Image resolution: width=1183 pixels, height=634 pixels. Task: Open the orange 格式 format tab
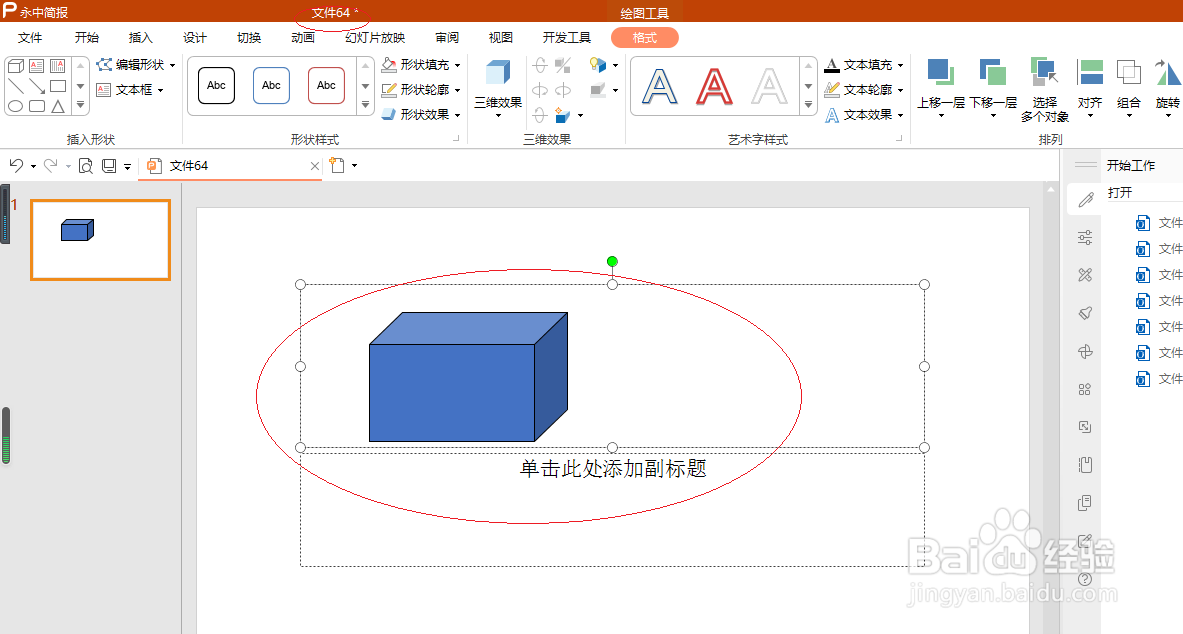[x=644, y=37]
